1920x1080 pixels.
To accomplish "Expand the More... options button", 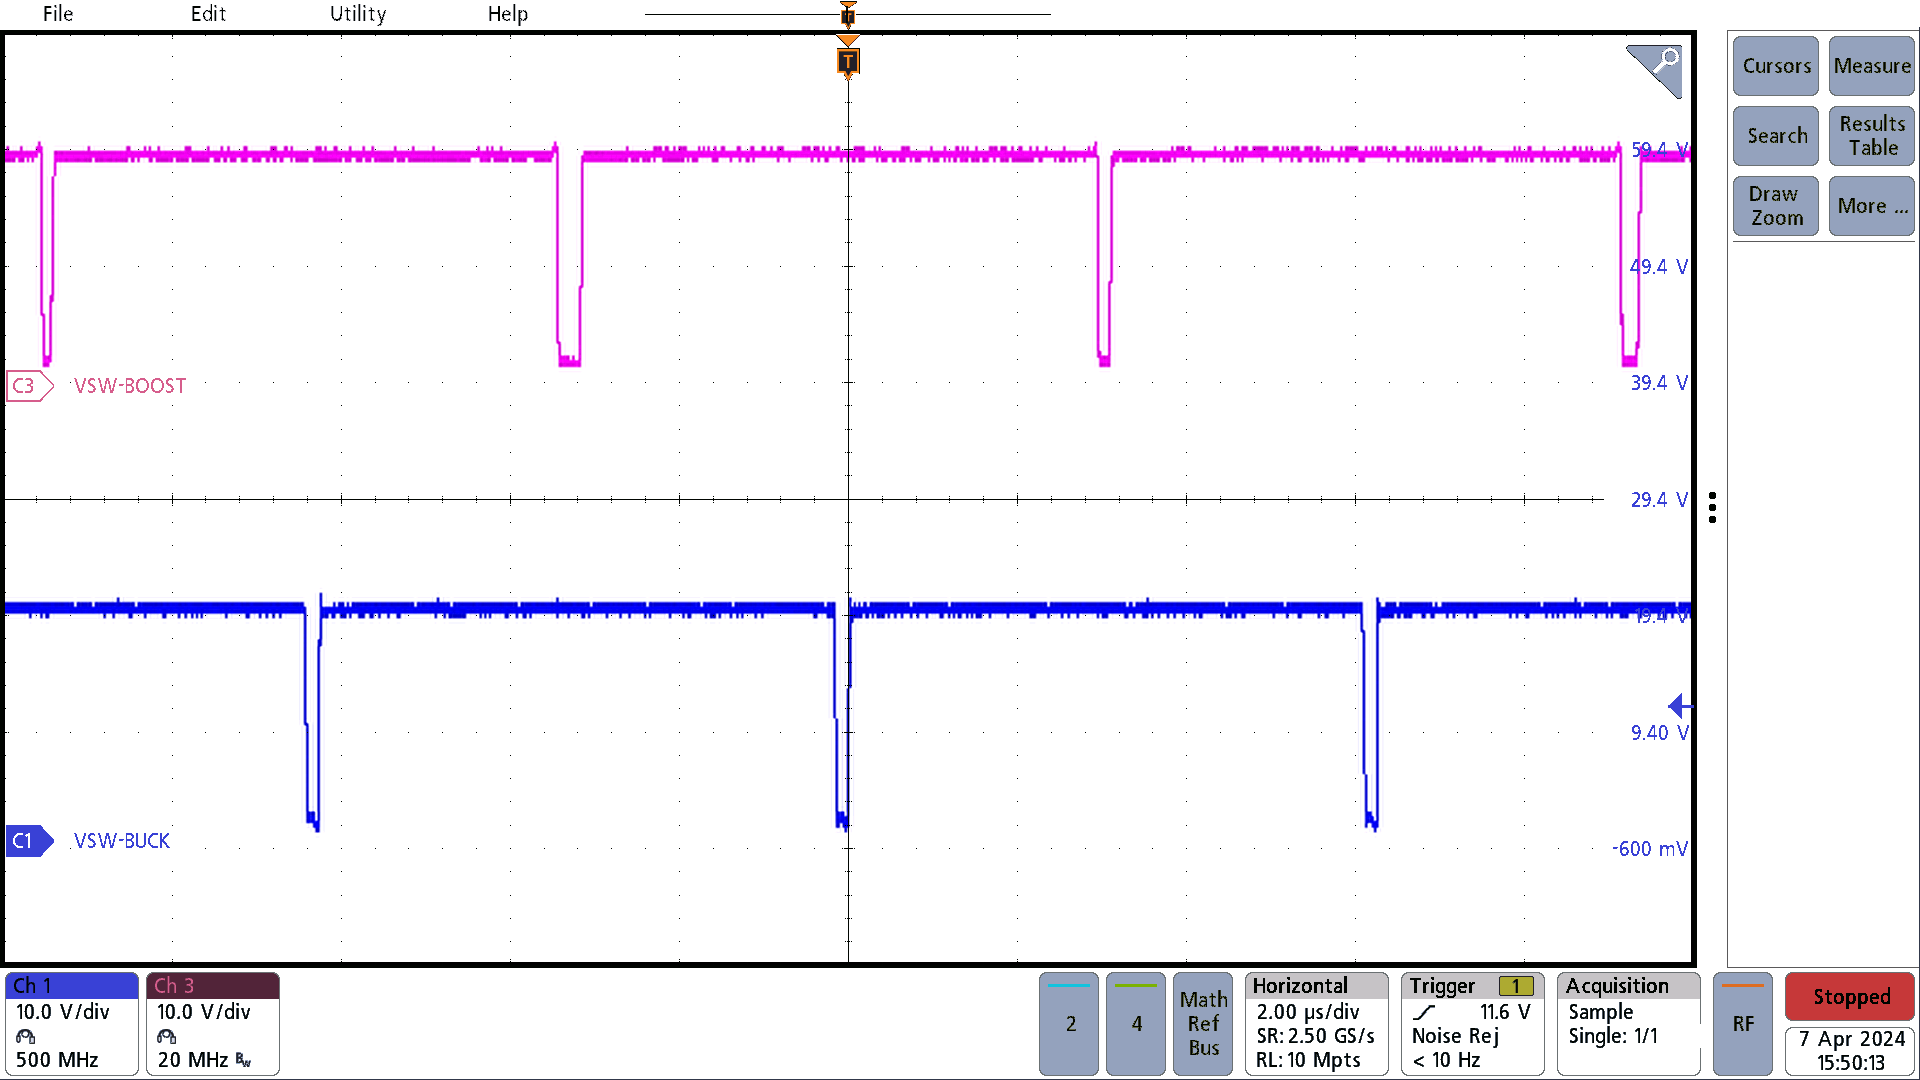I will (1872, 206).
